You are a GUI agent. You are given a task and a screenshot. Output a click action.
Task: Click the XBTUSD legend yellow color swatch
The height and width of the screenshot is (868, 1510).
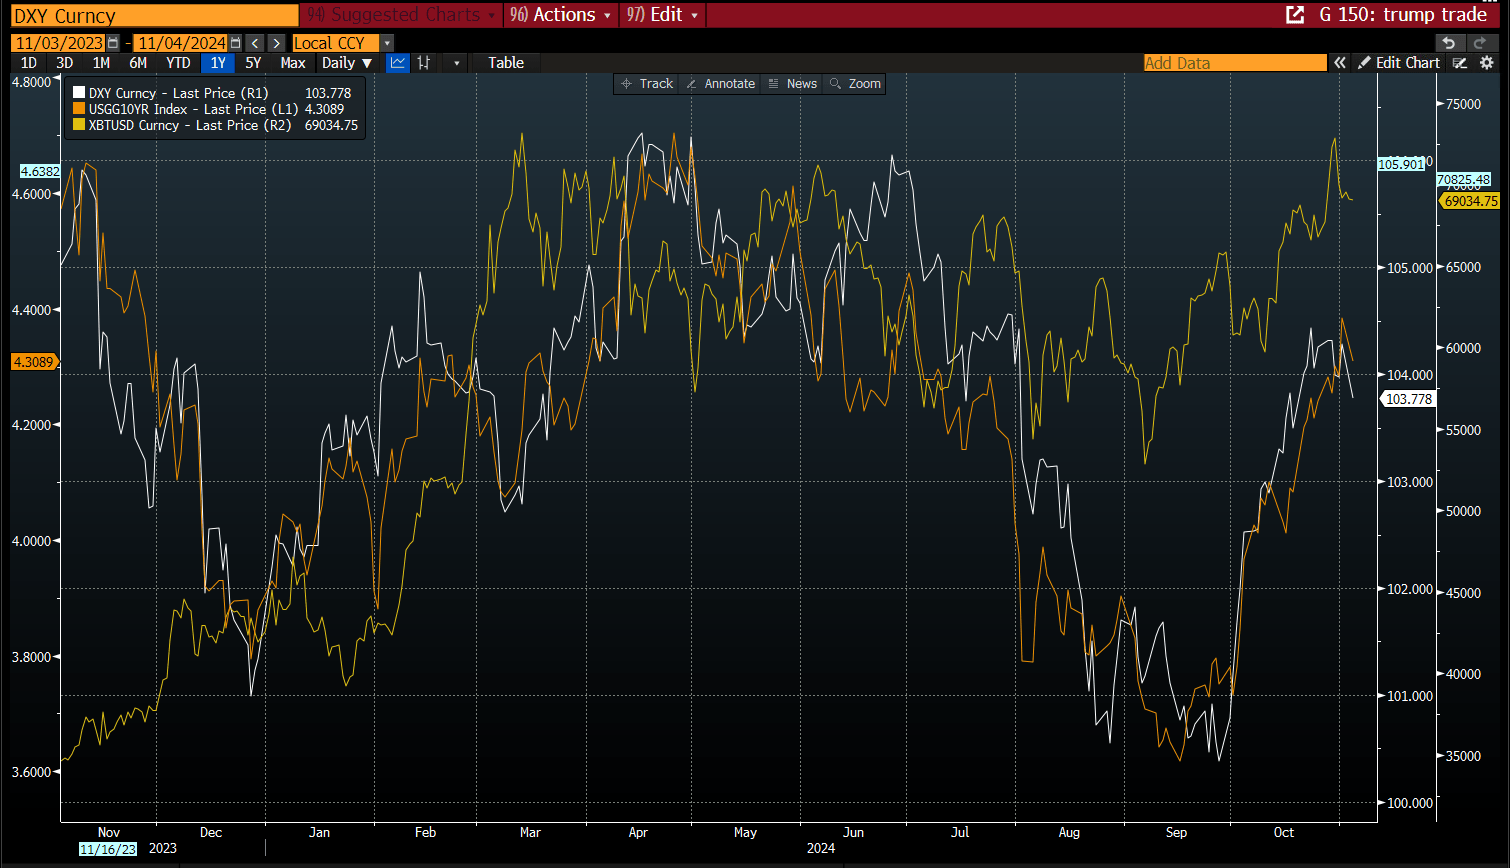pyautogui.click(x=79, y=125)
